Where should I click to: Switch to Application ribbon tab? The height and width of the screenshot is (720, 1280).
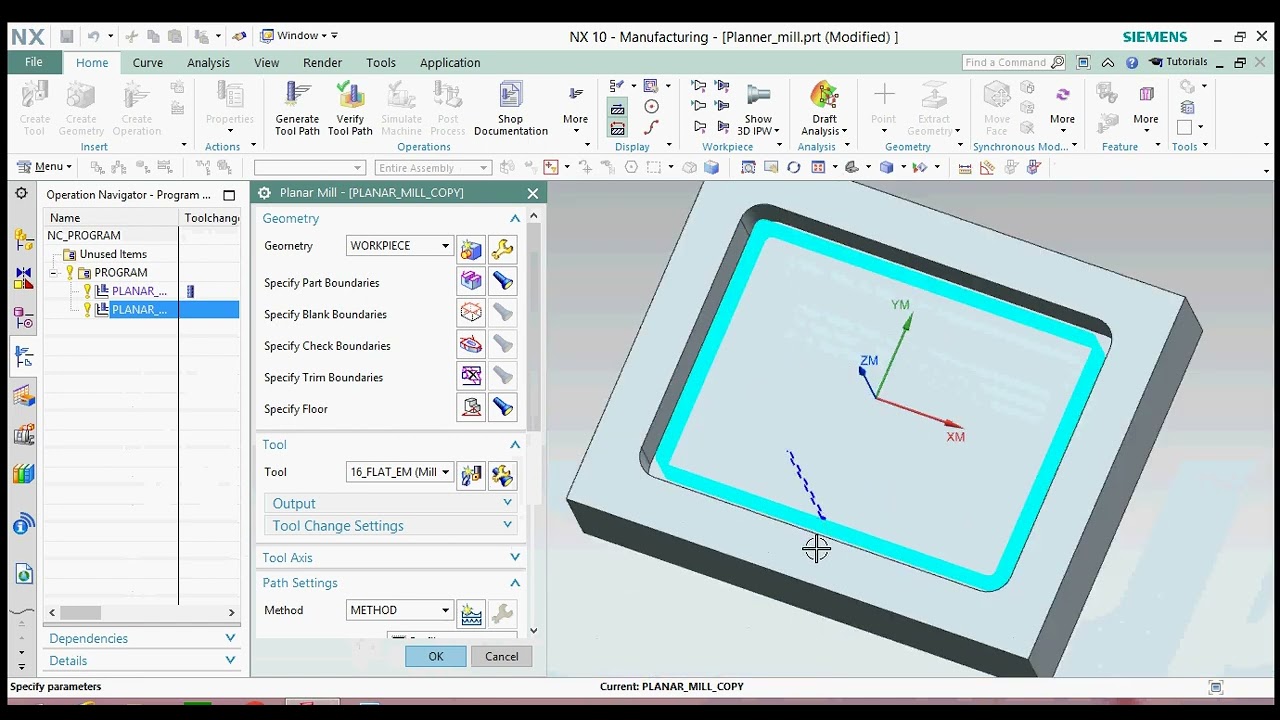tap(450, 62)
